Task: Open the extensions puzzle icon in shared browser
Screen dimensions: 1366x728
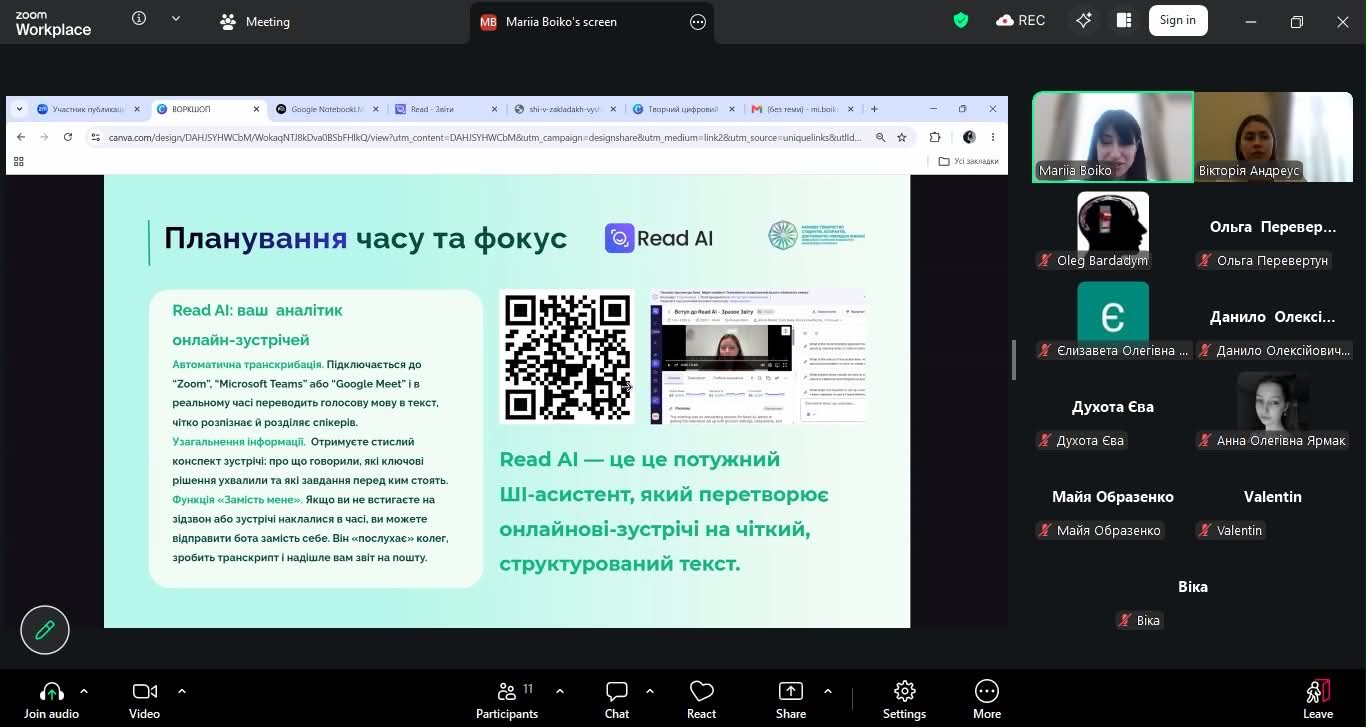Action: click(935, 137)
